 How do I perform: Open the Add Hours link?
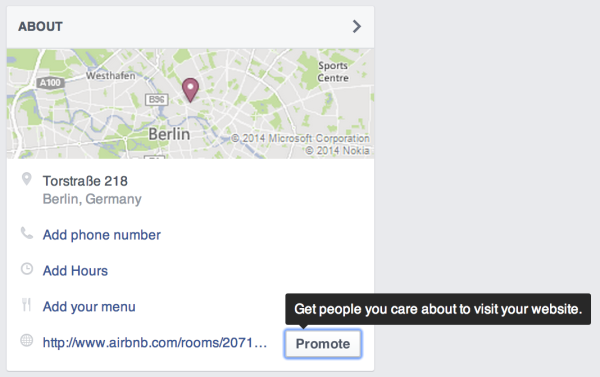pos(75,271)
